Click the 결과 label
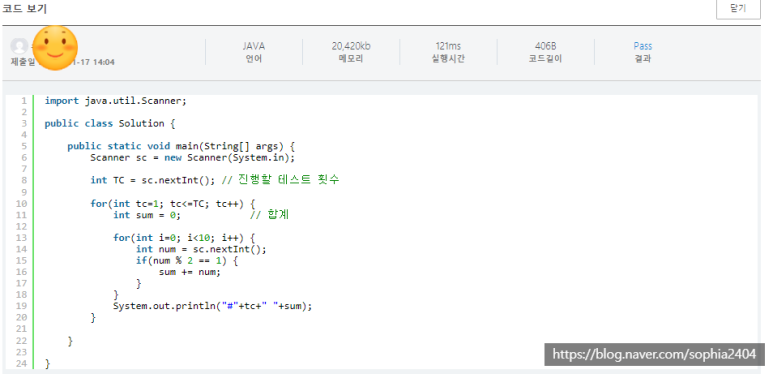 pos(643,59)
